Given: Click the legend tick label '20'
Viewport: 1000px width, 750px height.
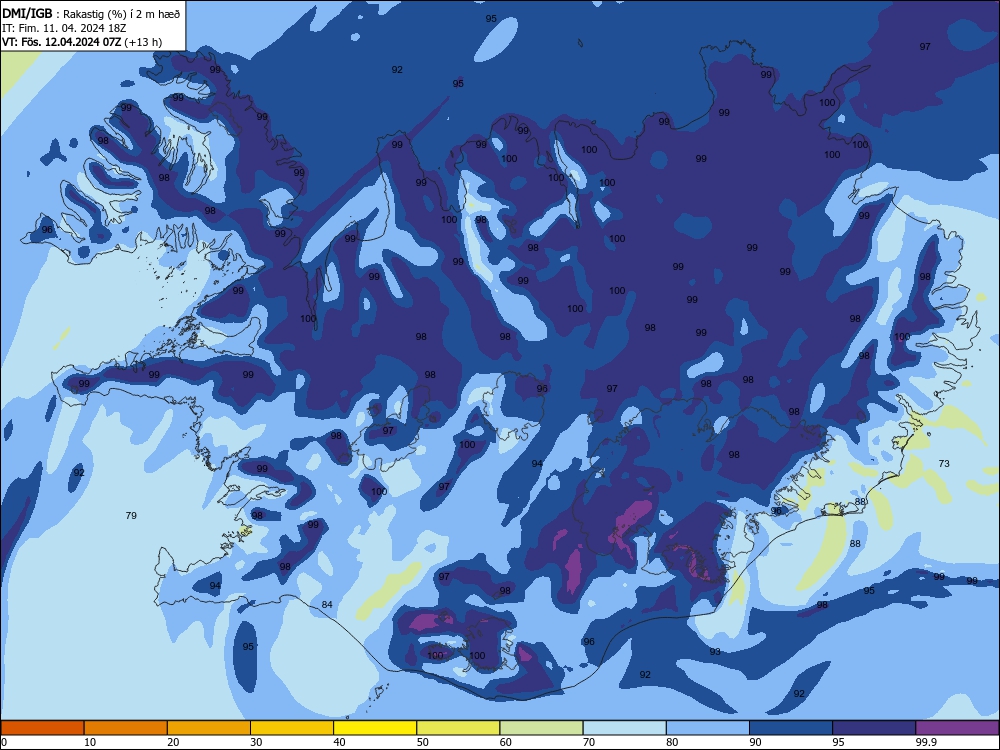Looking at the screenshot, I should [x=173, y=742].
